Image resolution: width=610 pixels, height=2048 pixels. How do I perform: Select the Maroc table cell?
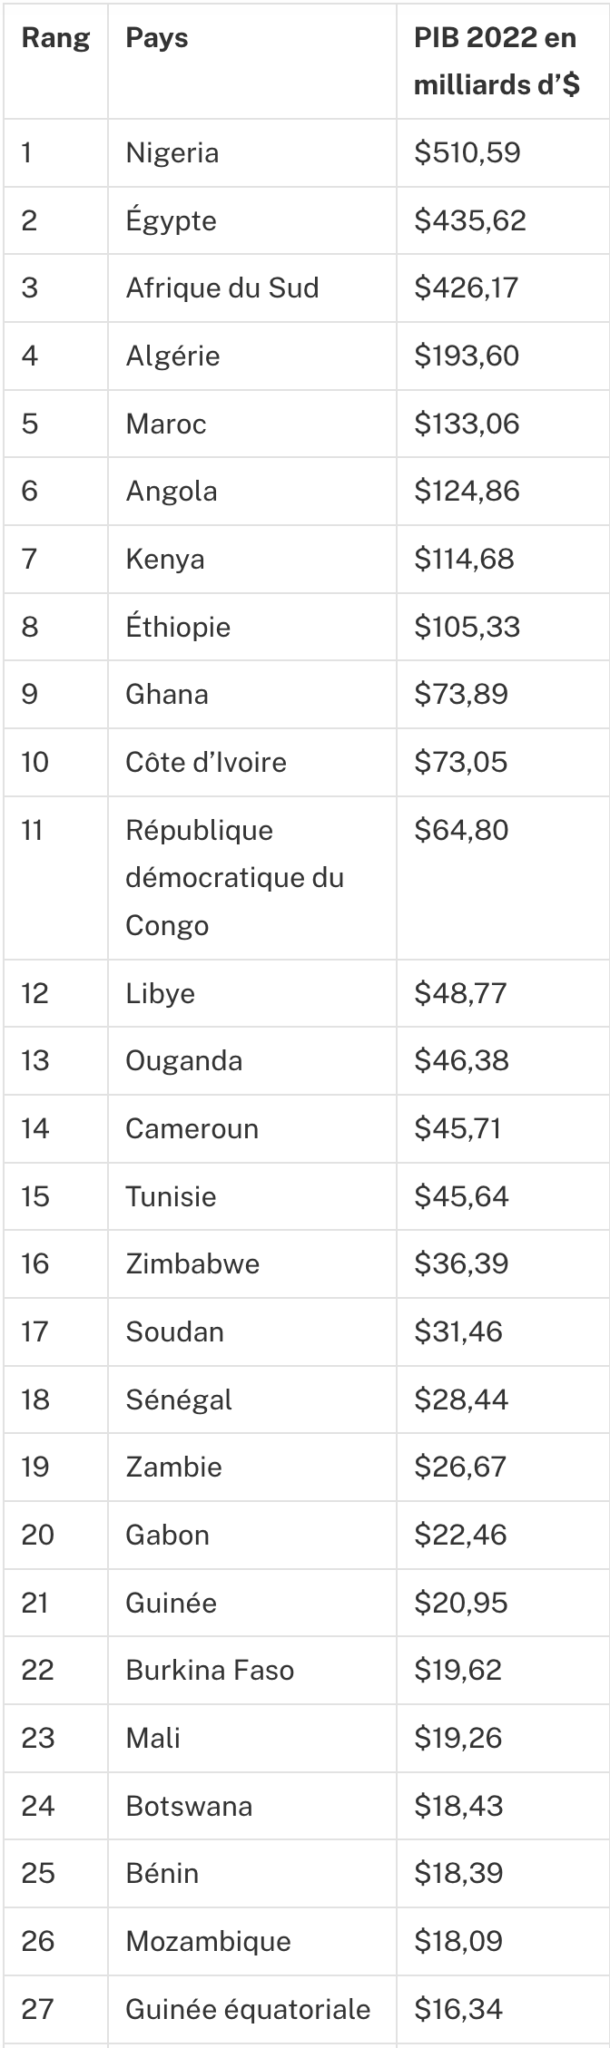click(166, 424)
